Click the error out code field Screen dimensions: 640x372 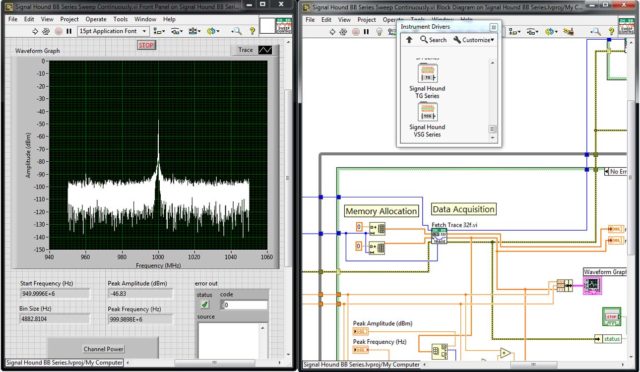pyautogui.click(x=244, y=305)
